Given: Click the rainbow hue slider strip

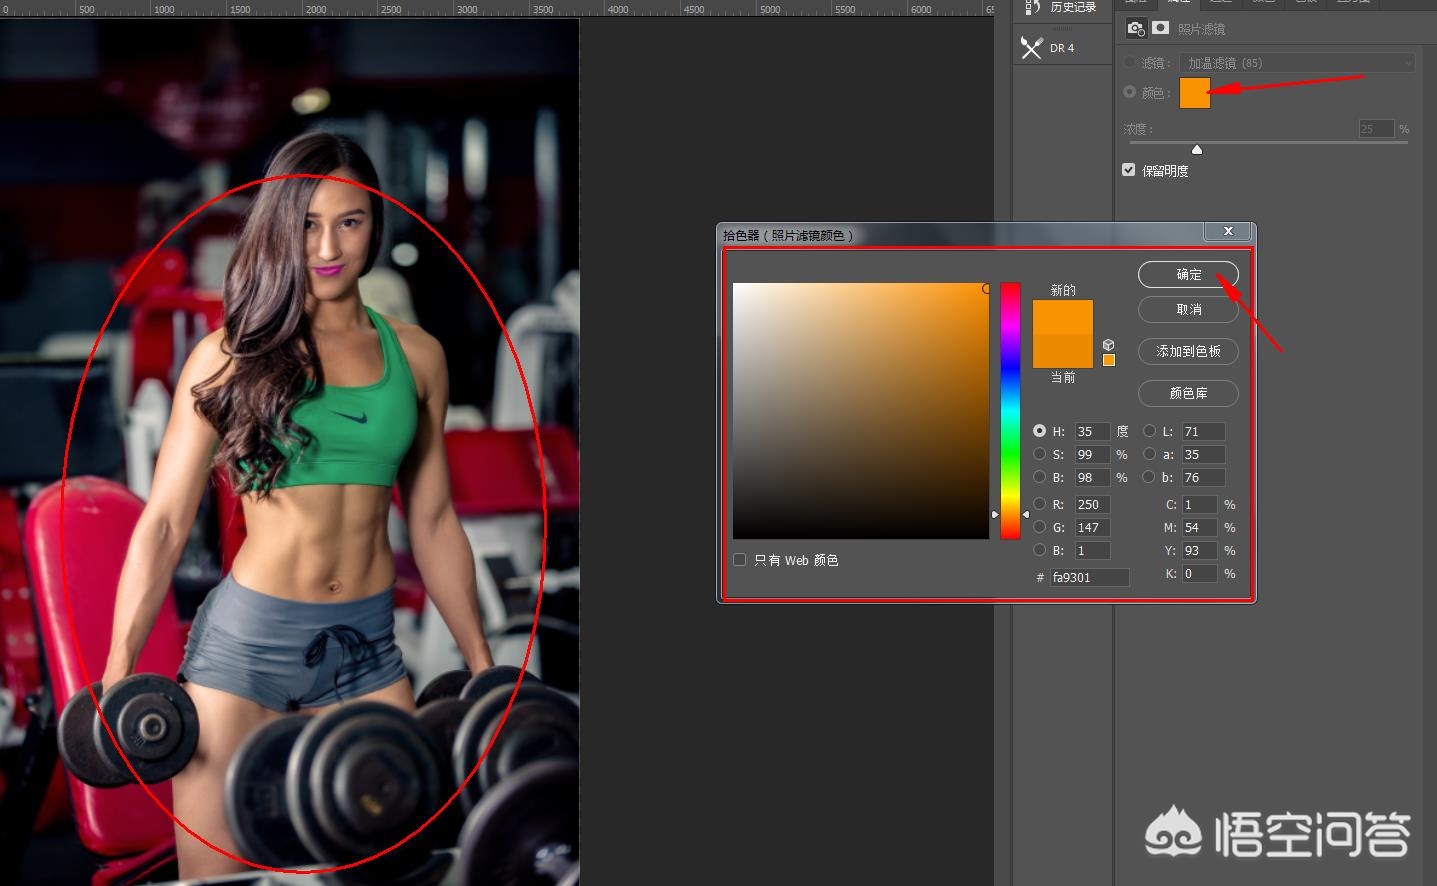Looking at the screenshot, I should tap(1010, 411).
